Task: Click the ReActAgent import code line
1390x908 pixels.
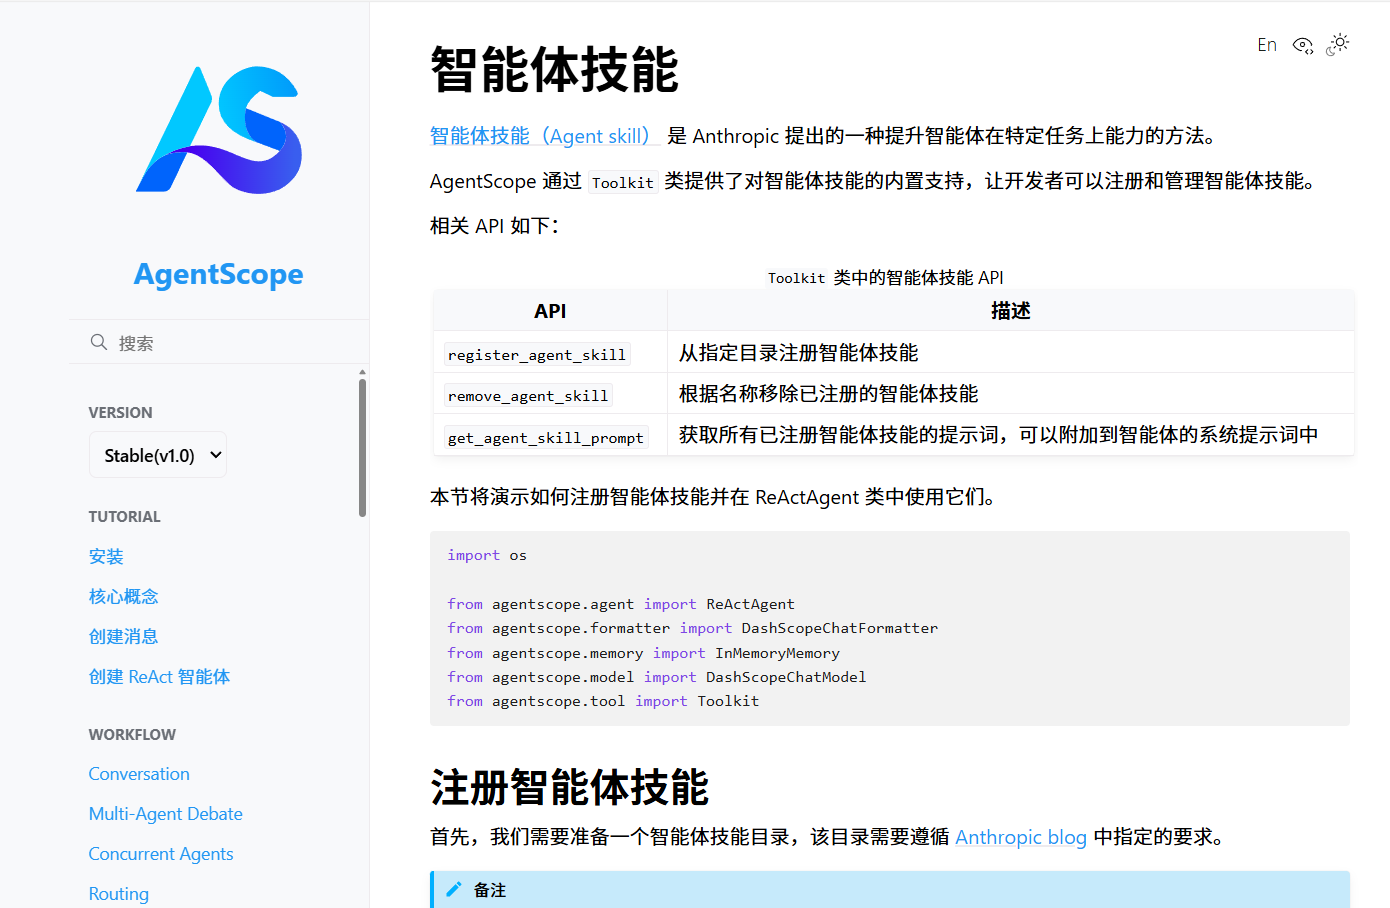Action: click(621, 604)
